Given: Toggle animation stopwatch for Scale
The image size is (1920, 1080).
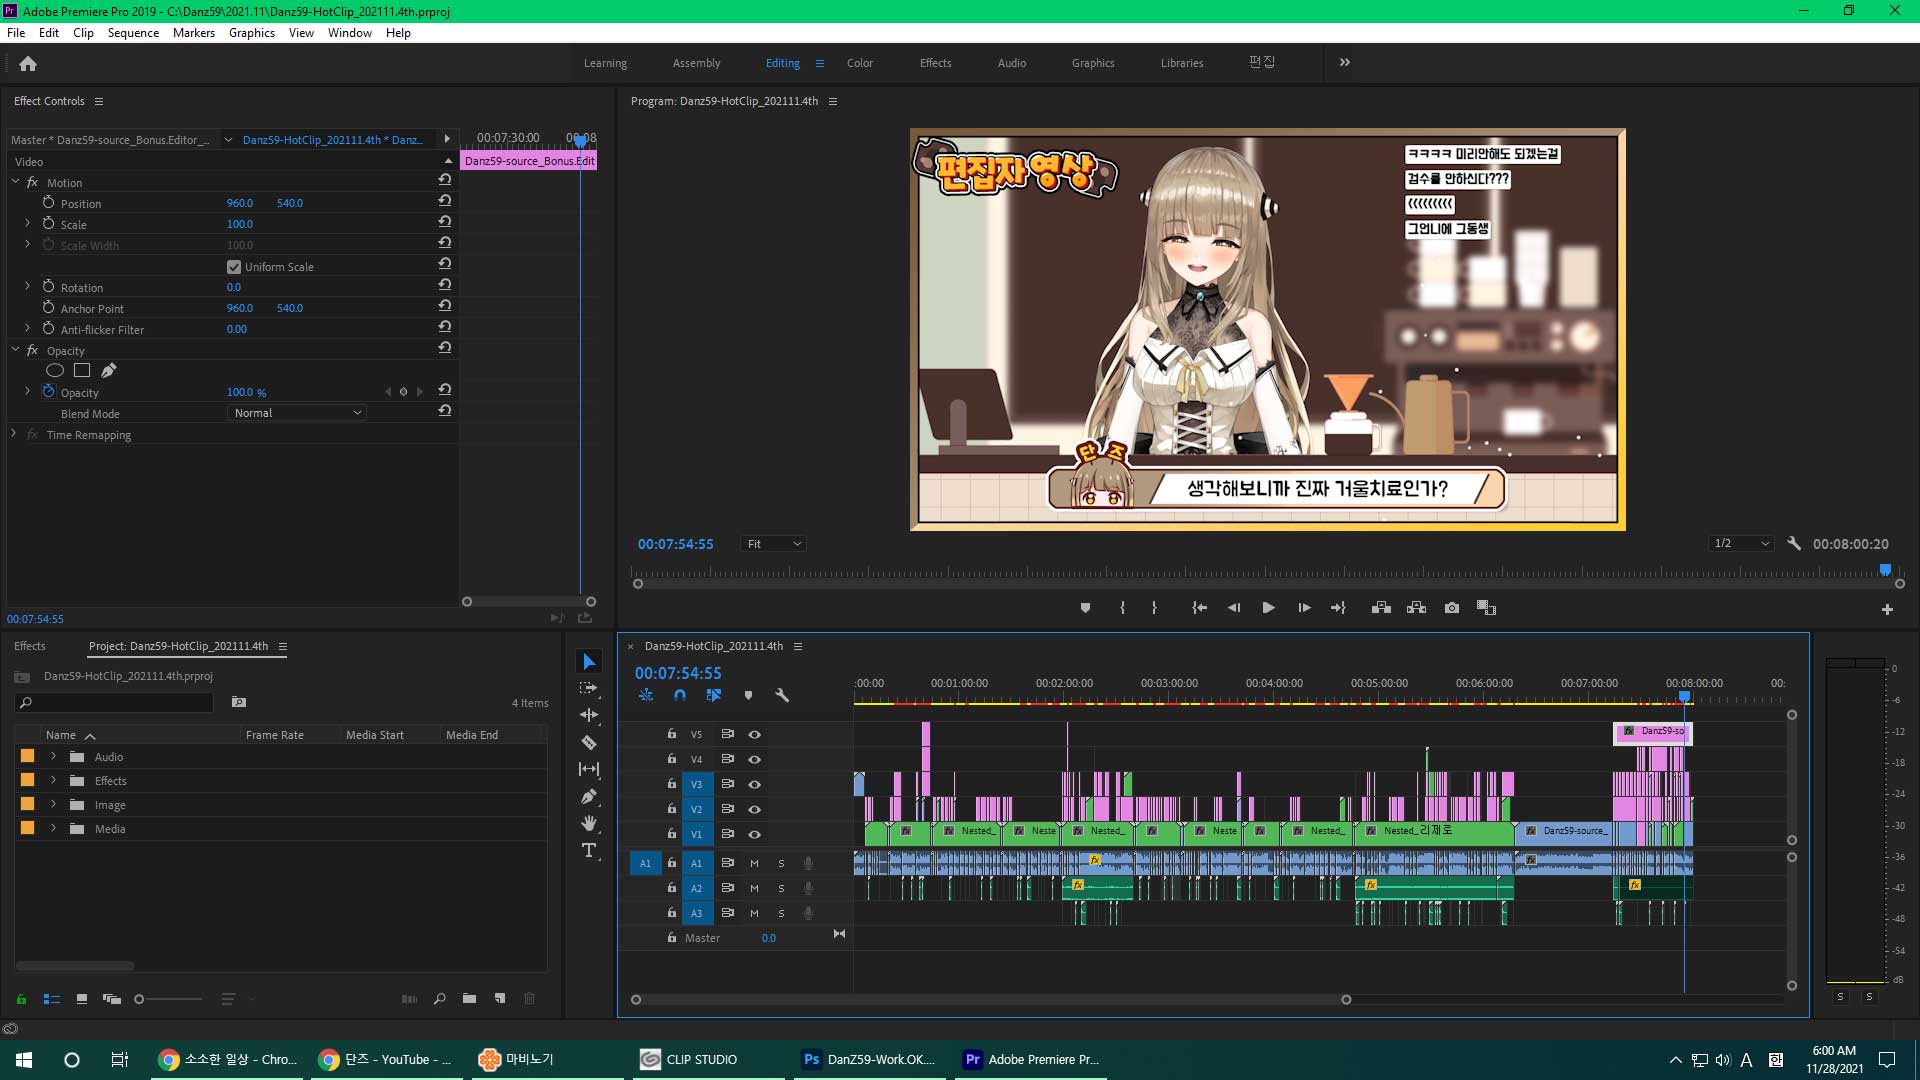Looking at the screenshot, I should pyautogui.click(x=48, y=223).
